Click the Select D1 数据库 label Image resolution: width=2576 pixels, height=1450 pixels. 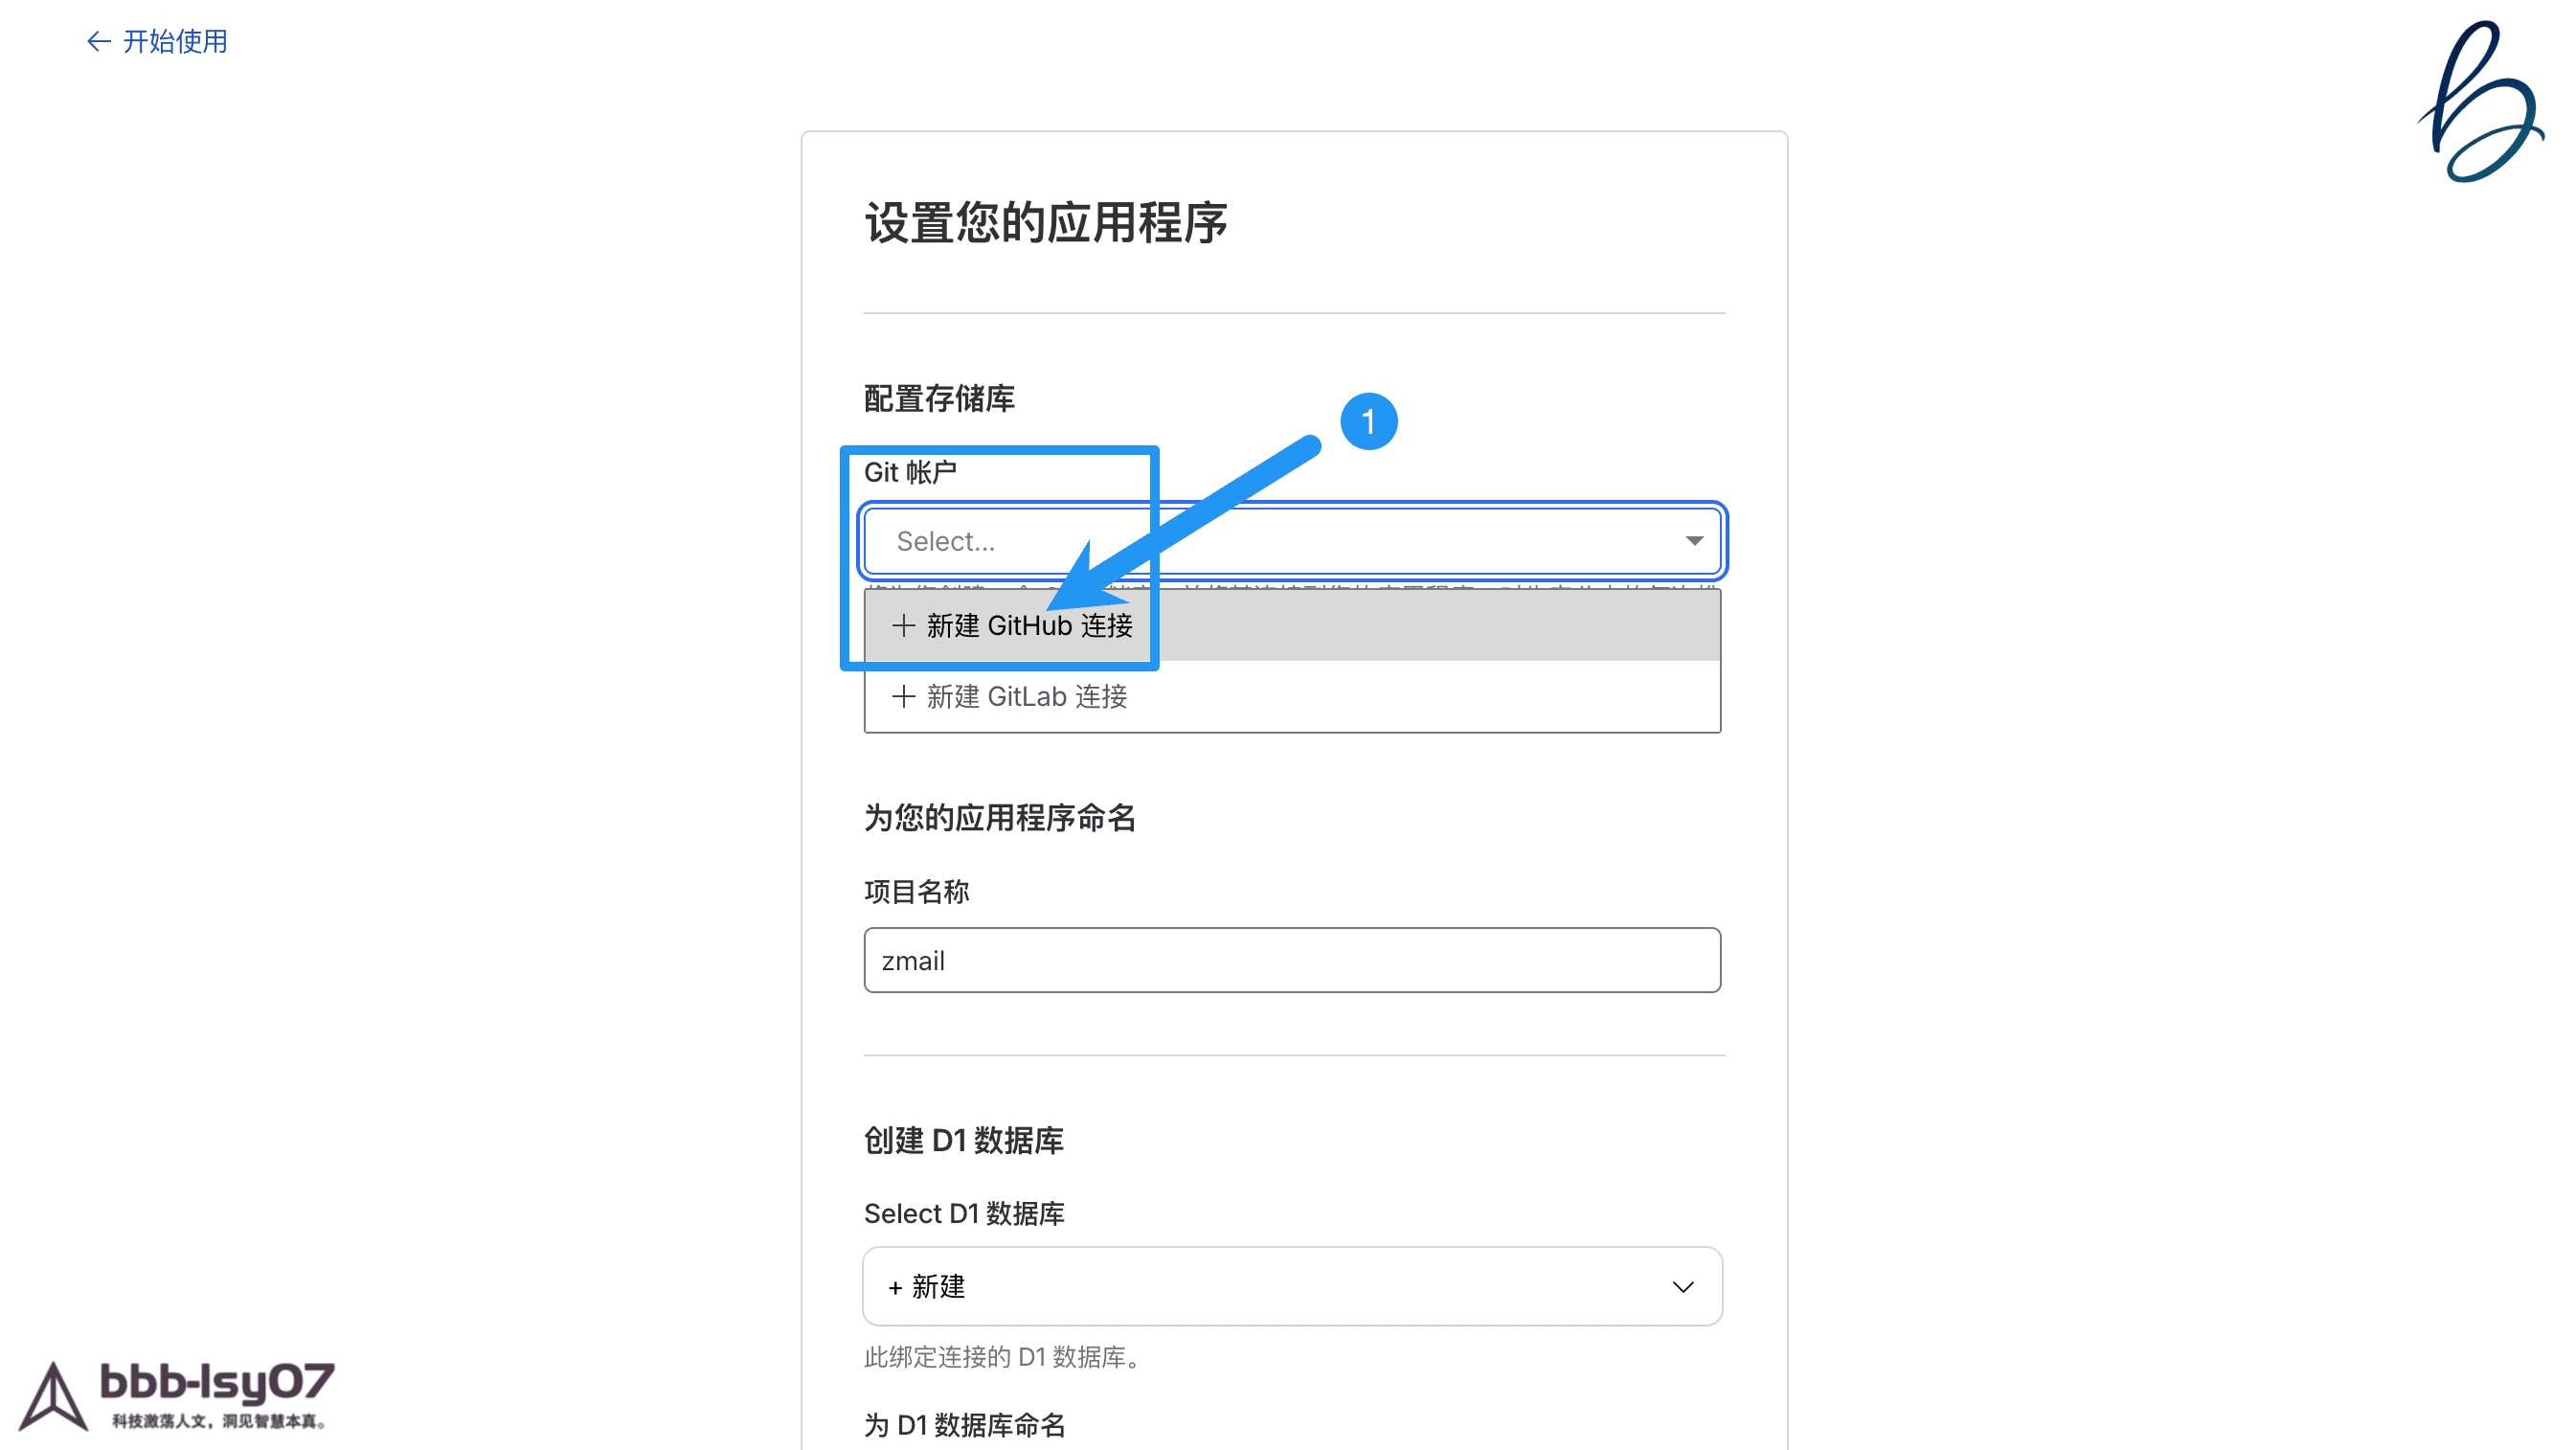(964, 1213)
